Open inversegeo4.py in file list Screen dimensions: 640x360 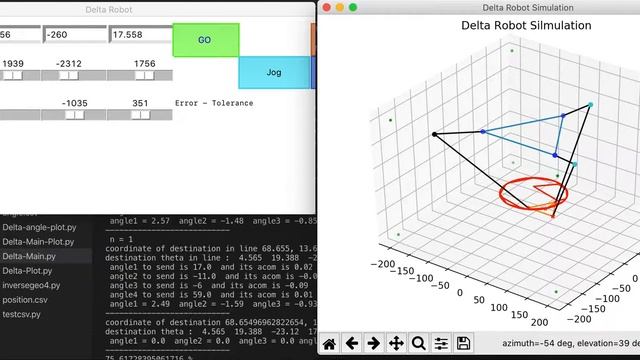31,285
